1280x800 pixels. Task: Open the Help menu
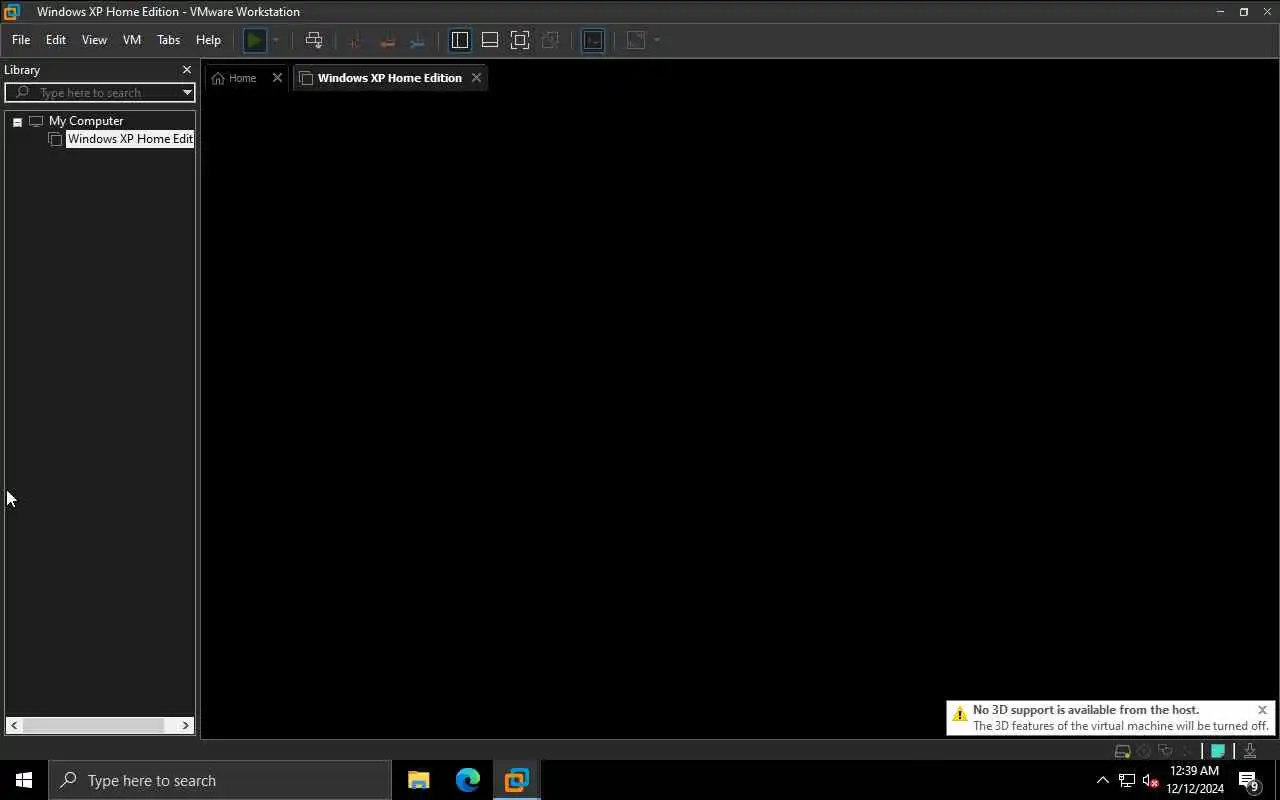pyautogui.click(x=208, y=40)
